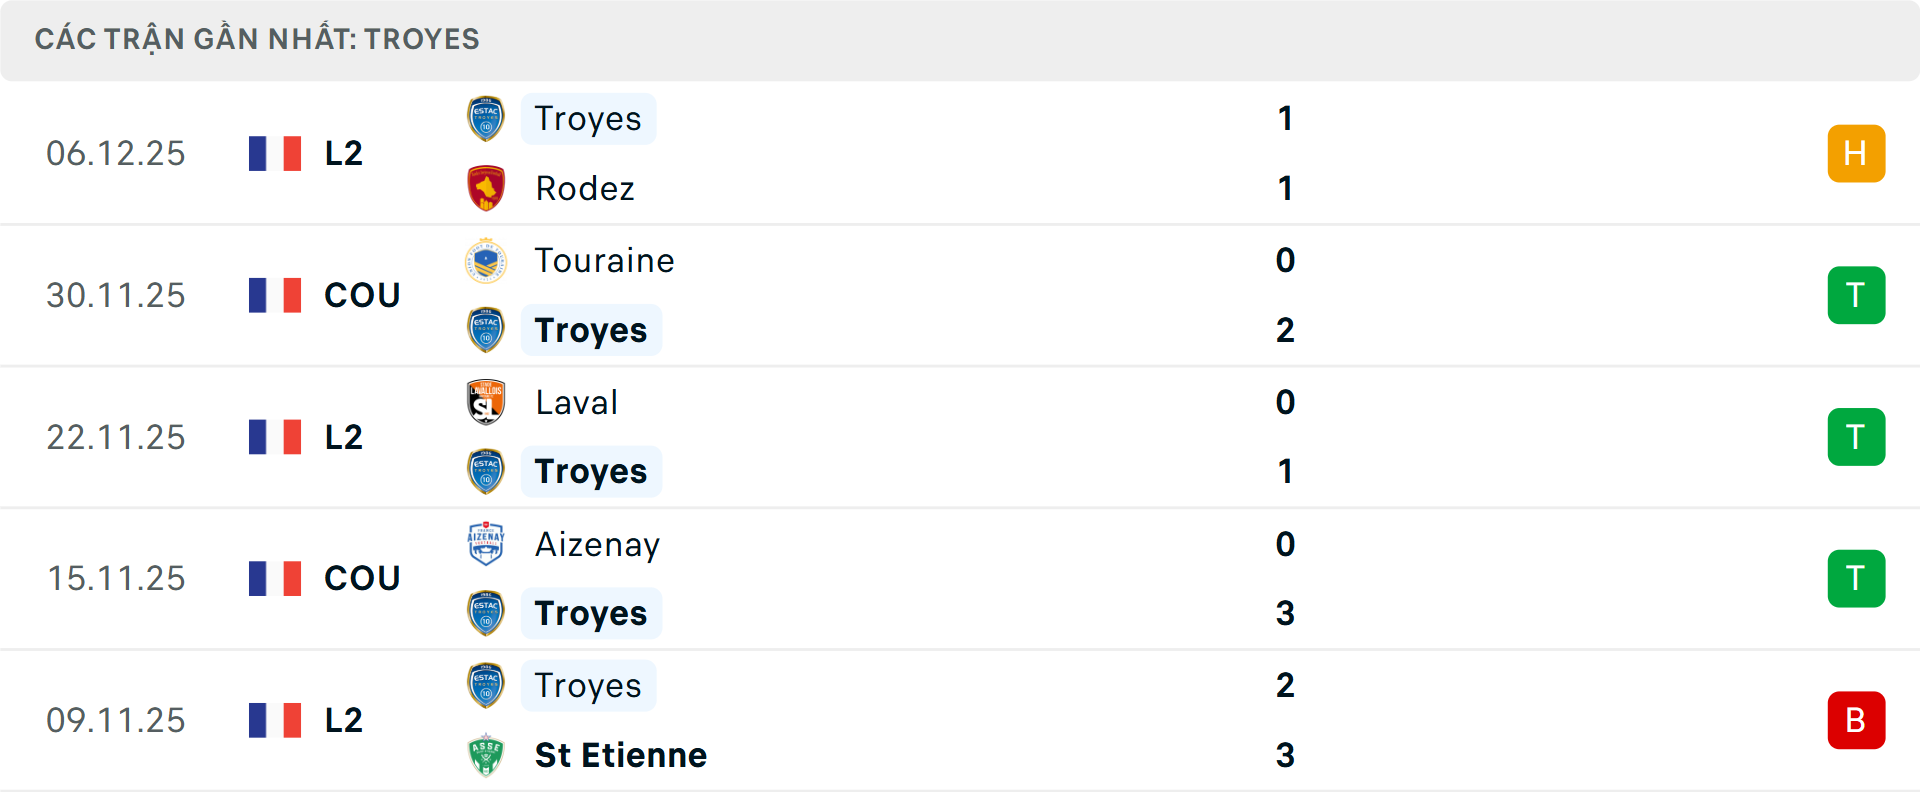
Task: Click the Touraine club crest icon
Action: (x=486, y=261)
